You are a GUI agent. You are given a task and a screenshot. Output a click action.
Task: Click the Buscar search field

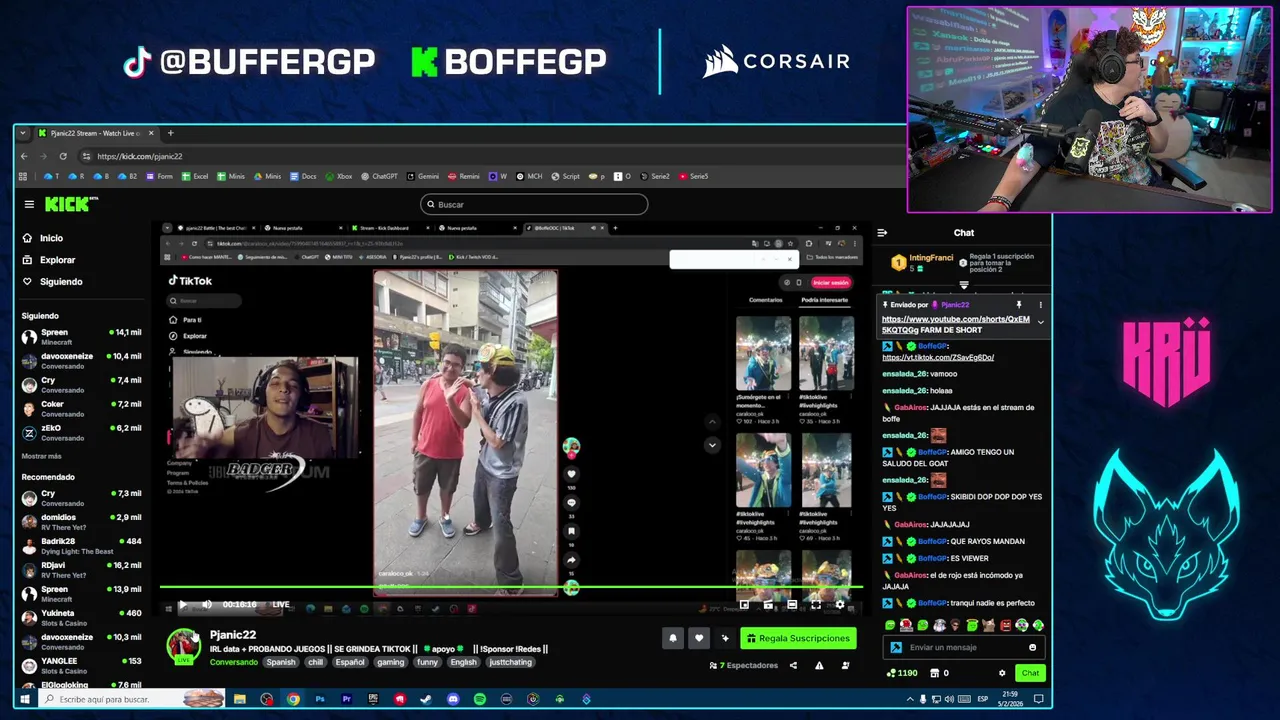[x=534, y=204]
